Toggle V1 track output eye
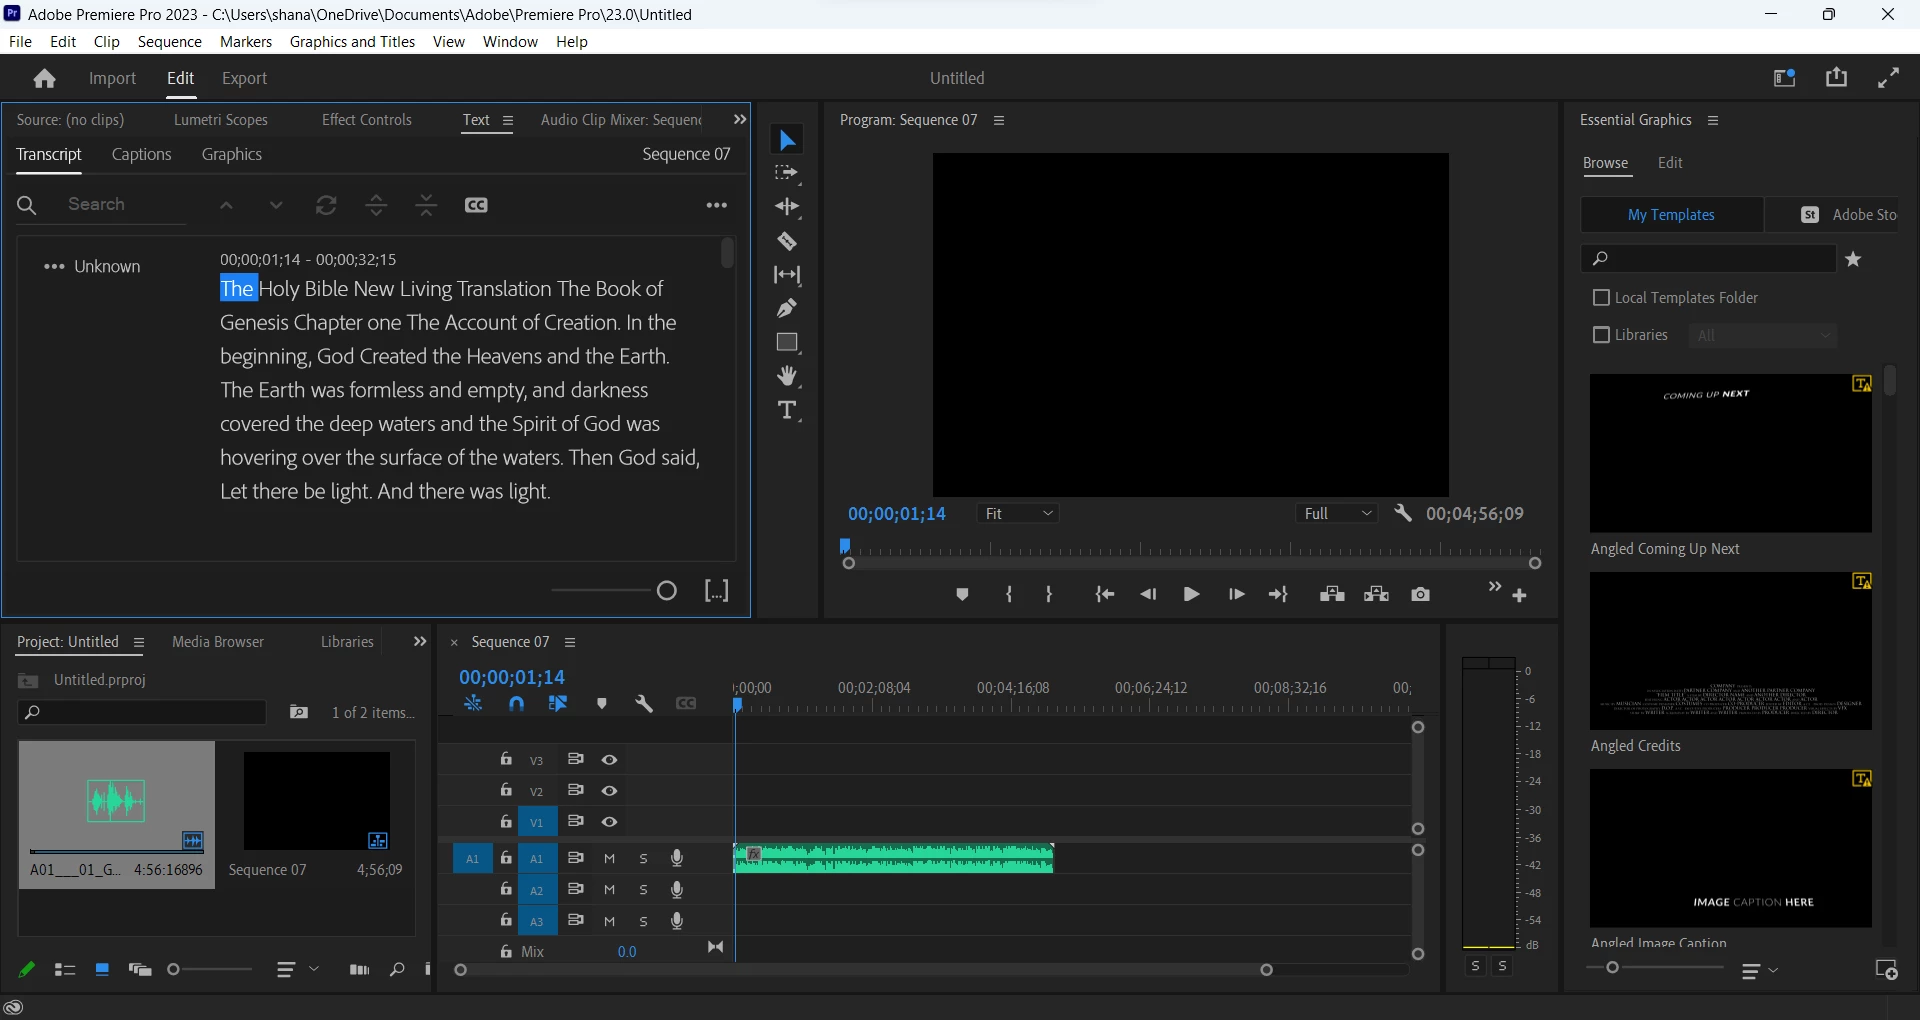Image resolution: width=1920 pixels, height=1020 pixels. pyautogui.click(x=610, y=822)
